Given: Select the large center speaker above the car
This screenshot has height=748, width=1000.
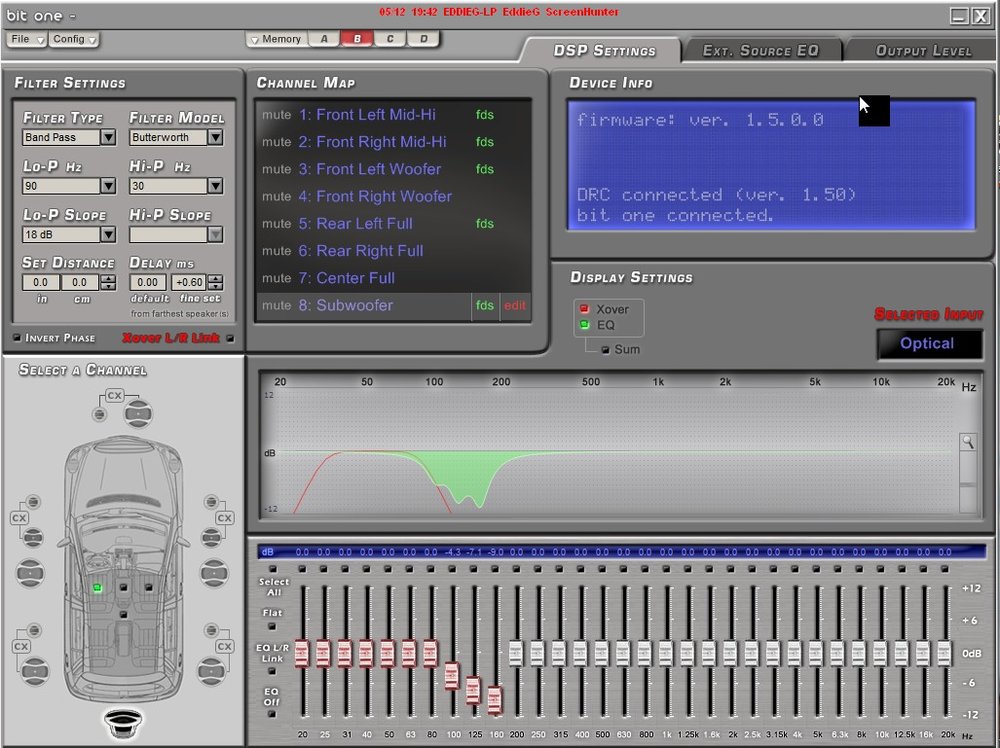Looking at the screenshot, I should coord(138,414).
